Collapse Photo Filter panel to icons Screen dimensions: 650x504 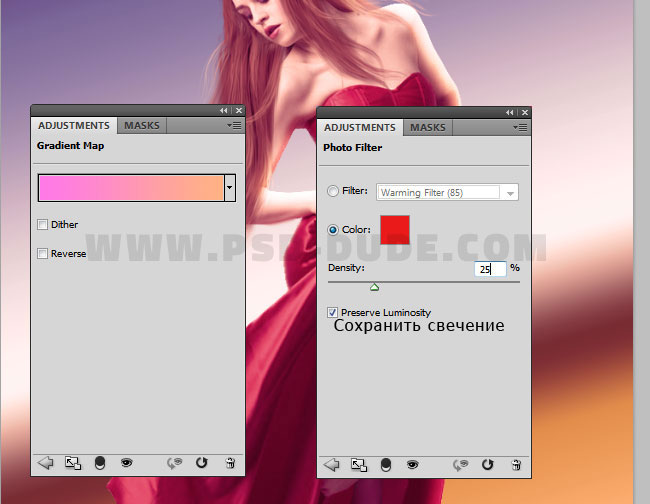point(510,112)
